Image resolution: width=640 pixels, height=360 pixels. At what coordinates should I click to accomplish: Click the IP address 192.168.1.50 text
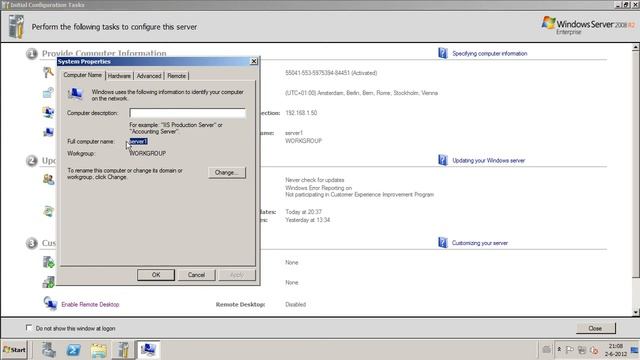point(301,113)
